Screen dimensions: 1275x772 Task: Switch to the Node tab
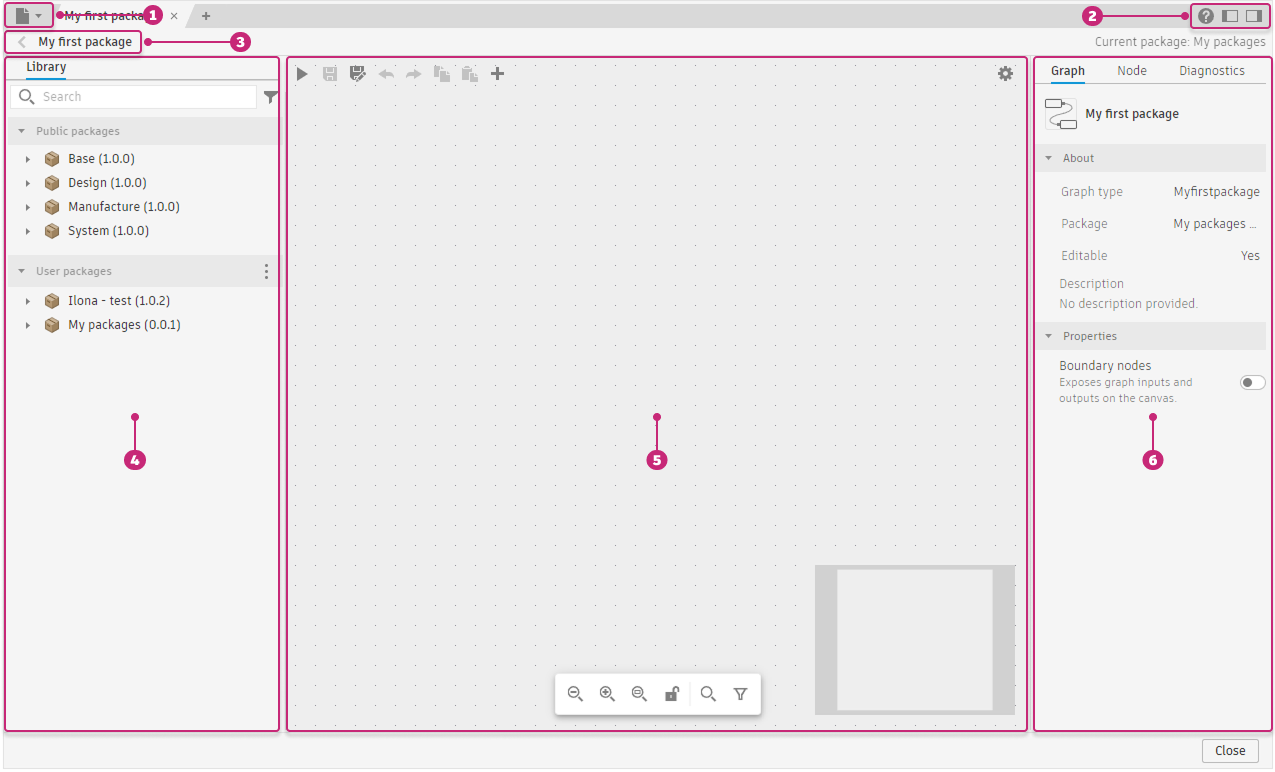click(x=1132, y=71)
